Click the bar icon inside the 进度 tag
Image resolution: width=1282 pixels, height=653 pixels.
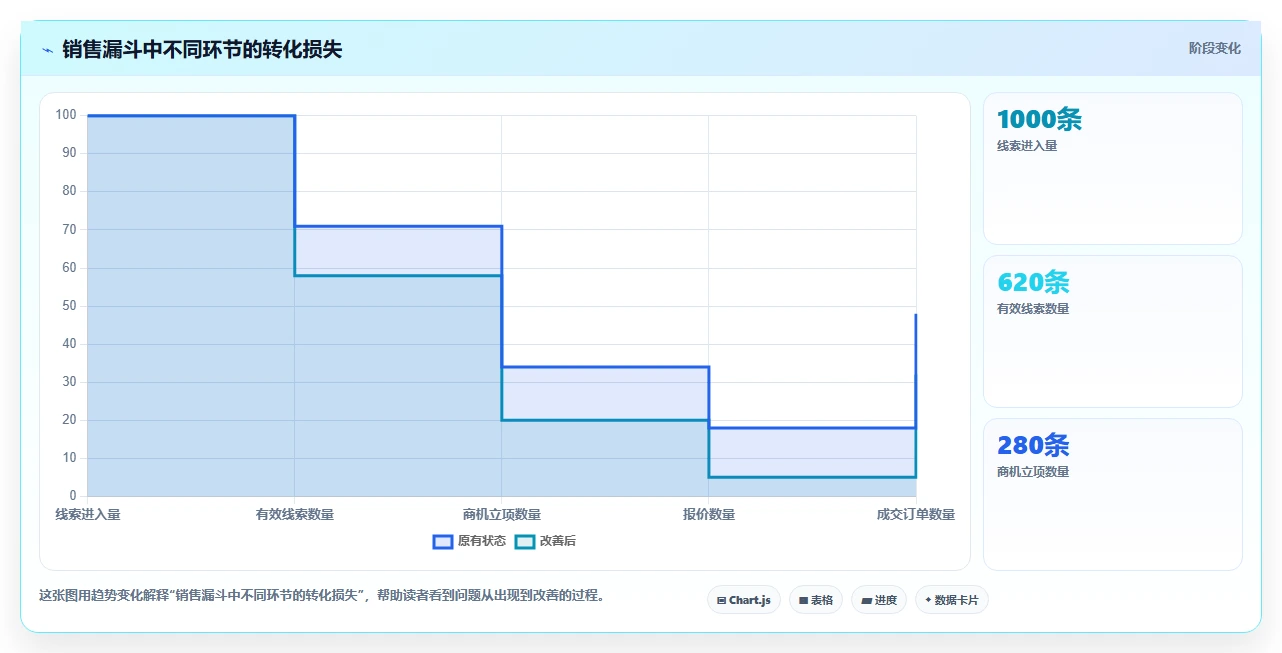click(866, 600)
